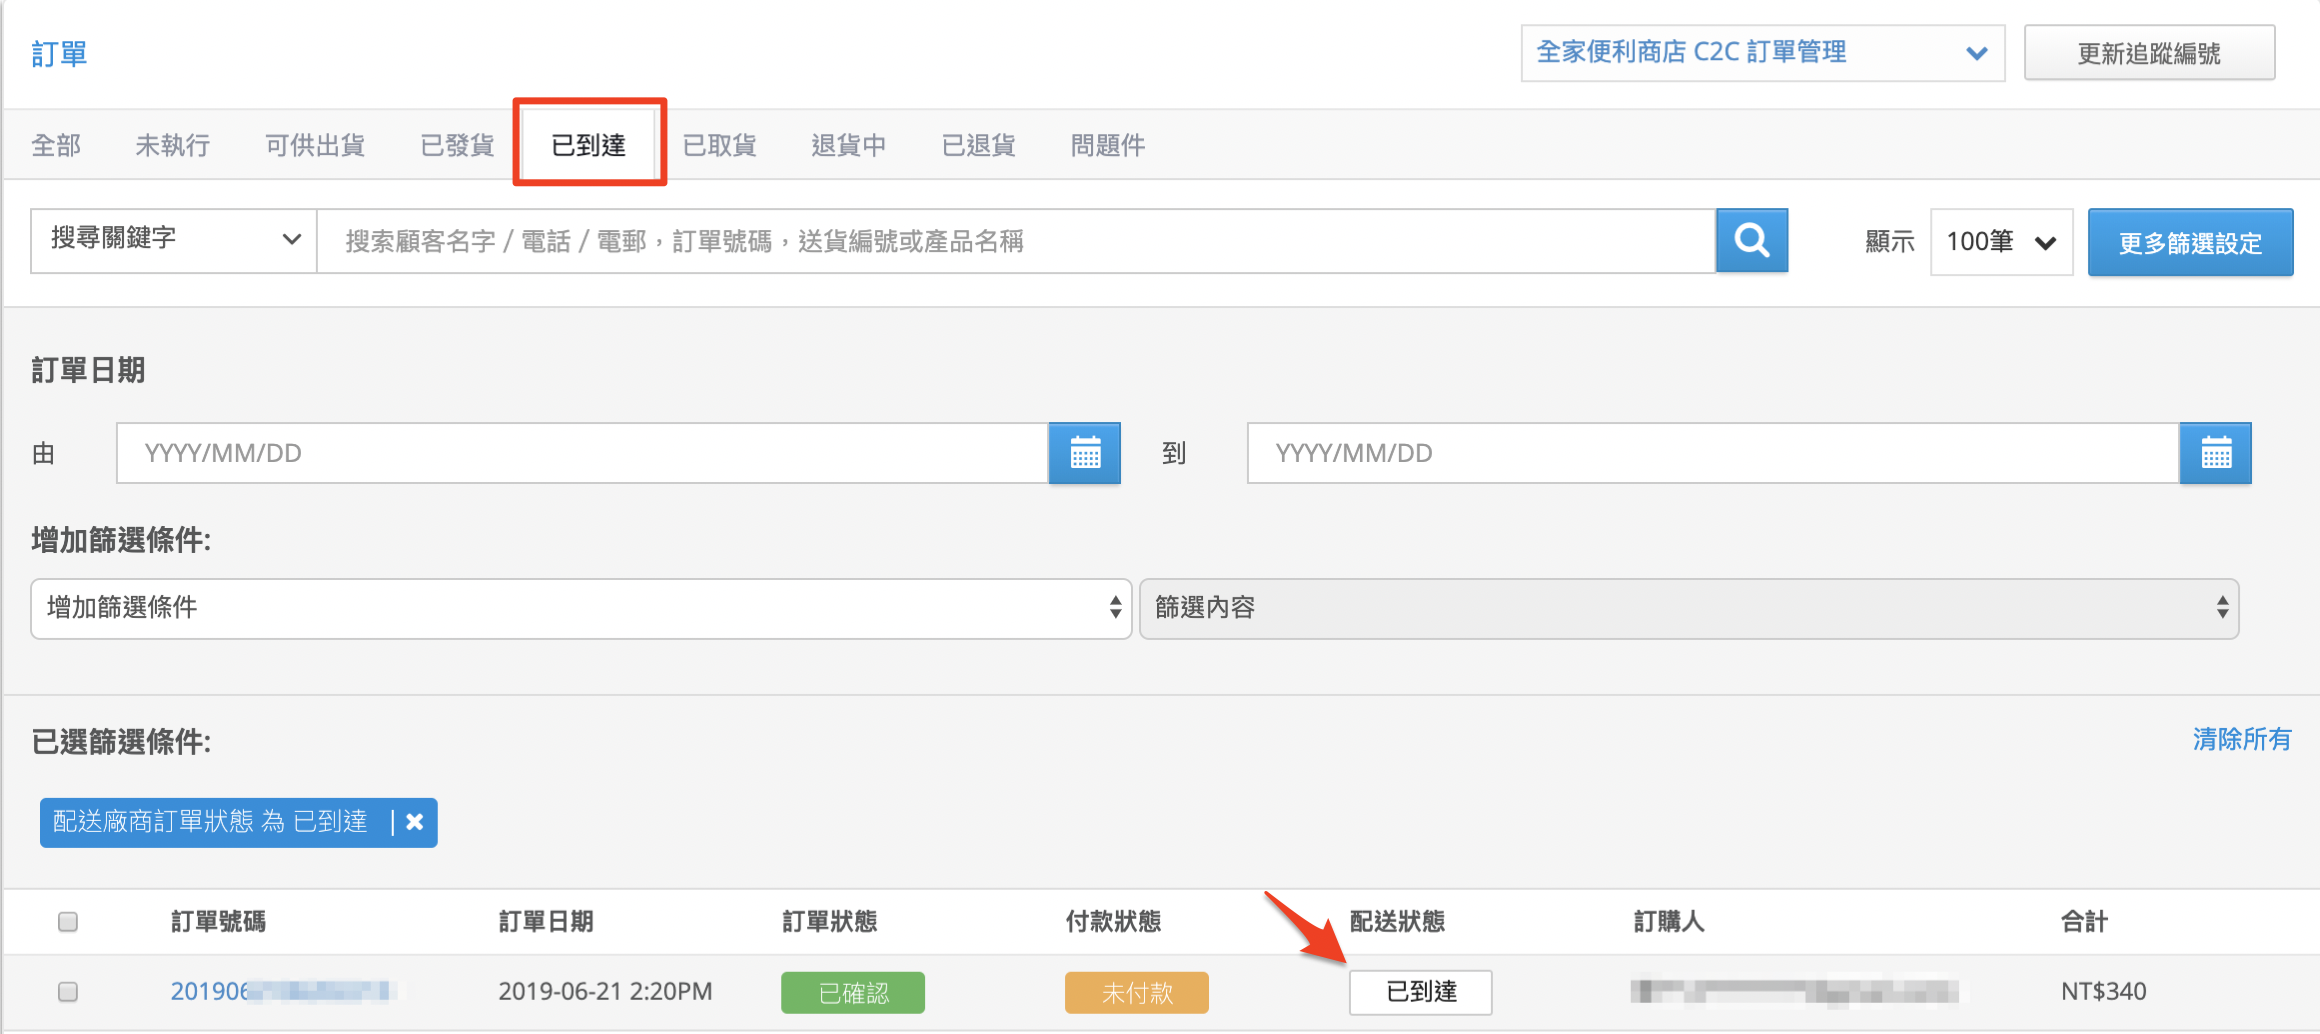Open the start date calendar picker
Image resolution: width=2320 pixels, height=1034 pixels.
[1085, 453]
